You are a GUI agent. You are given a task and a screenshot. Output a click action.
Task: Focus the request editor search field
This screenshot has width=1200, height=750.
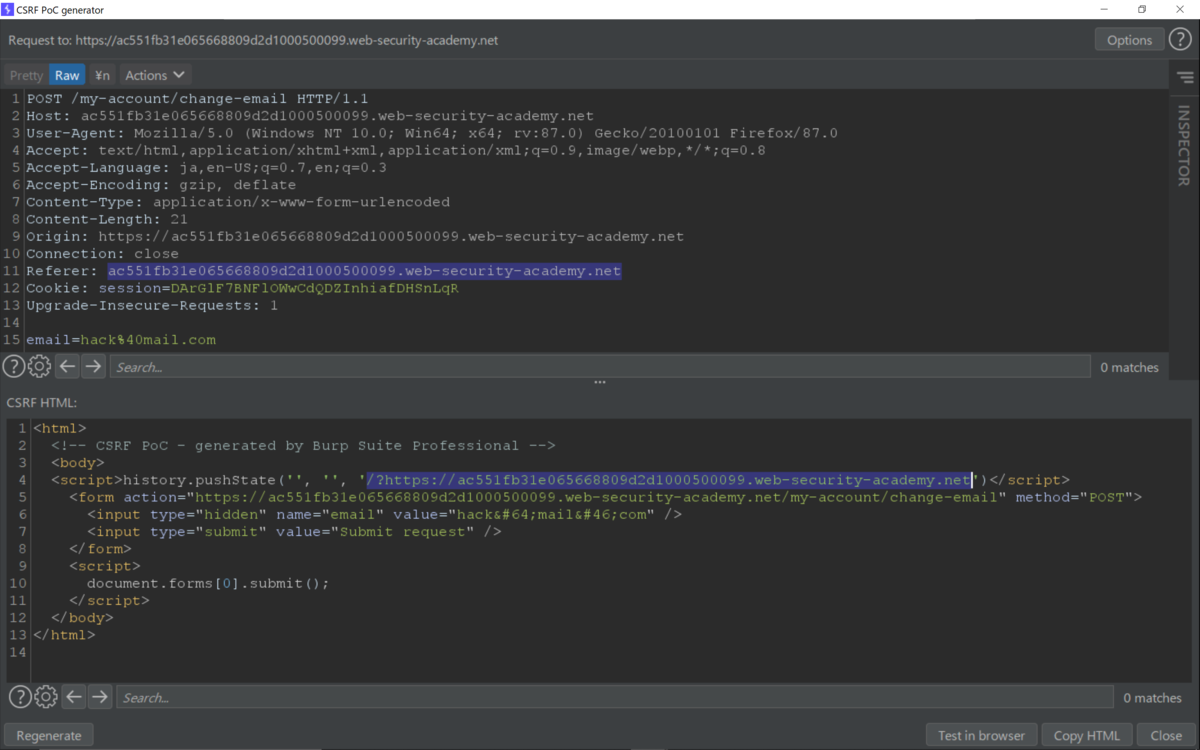(x=600, y=367)
